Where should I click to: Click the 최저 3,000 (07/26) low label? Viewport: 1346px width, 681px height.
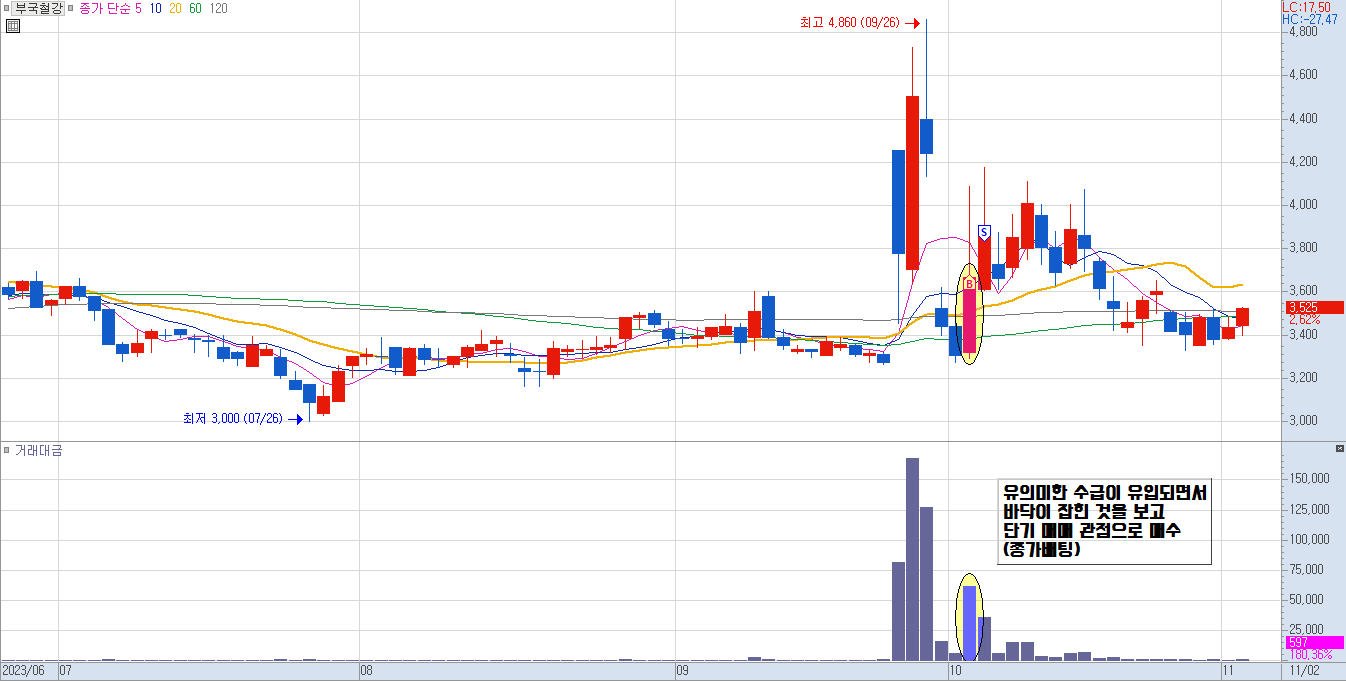pyautogui.click(x=232, y=419)
